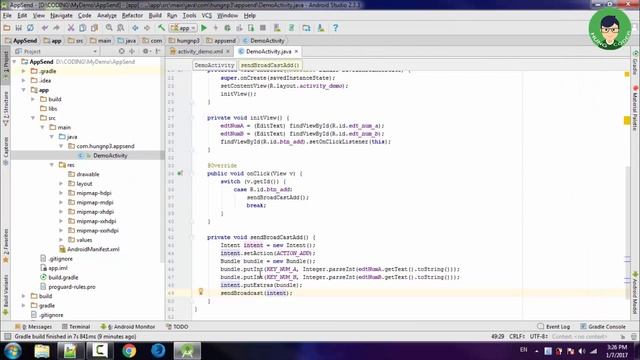Open the Build menu
Screen dimensions: 640x360
pyautogui.click(x=155, y=16)
